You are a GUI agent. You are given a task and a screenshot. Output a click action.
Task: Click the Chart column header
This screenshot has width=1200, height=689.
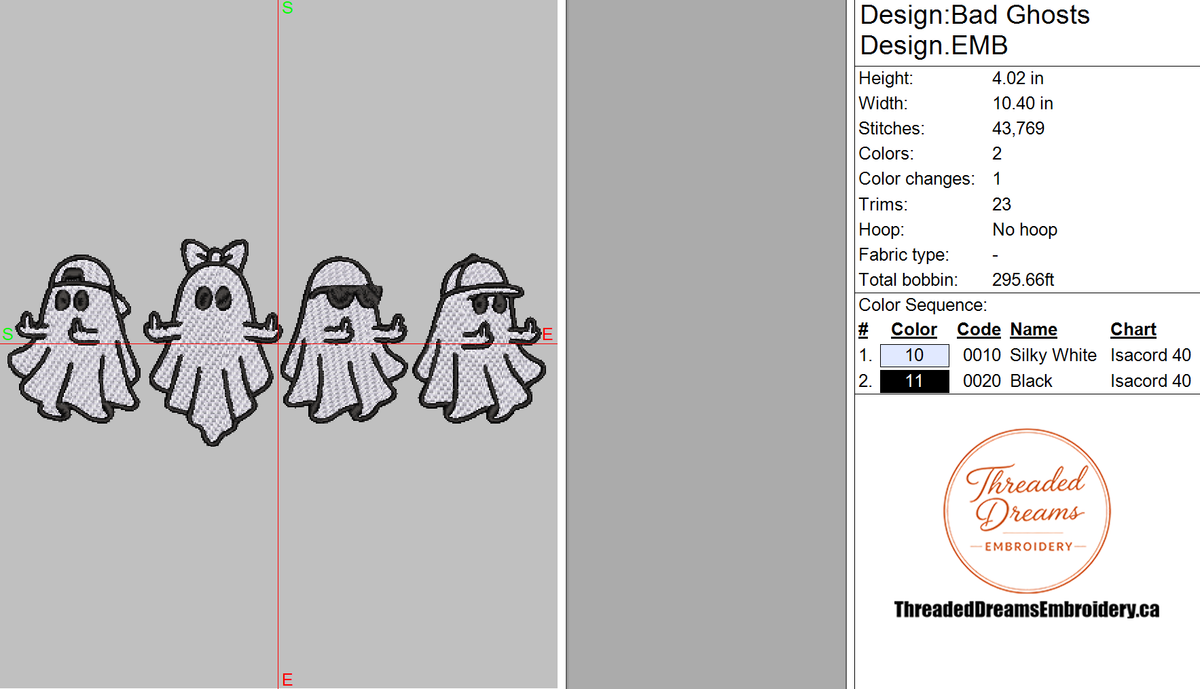pyautogui.click(x=1133, y=330)
